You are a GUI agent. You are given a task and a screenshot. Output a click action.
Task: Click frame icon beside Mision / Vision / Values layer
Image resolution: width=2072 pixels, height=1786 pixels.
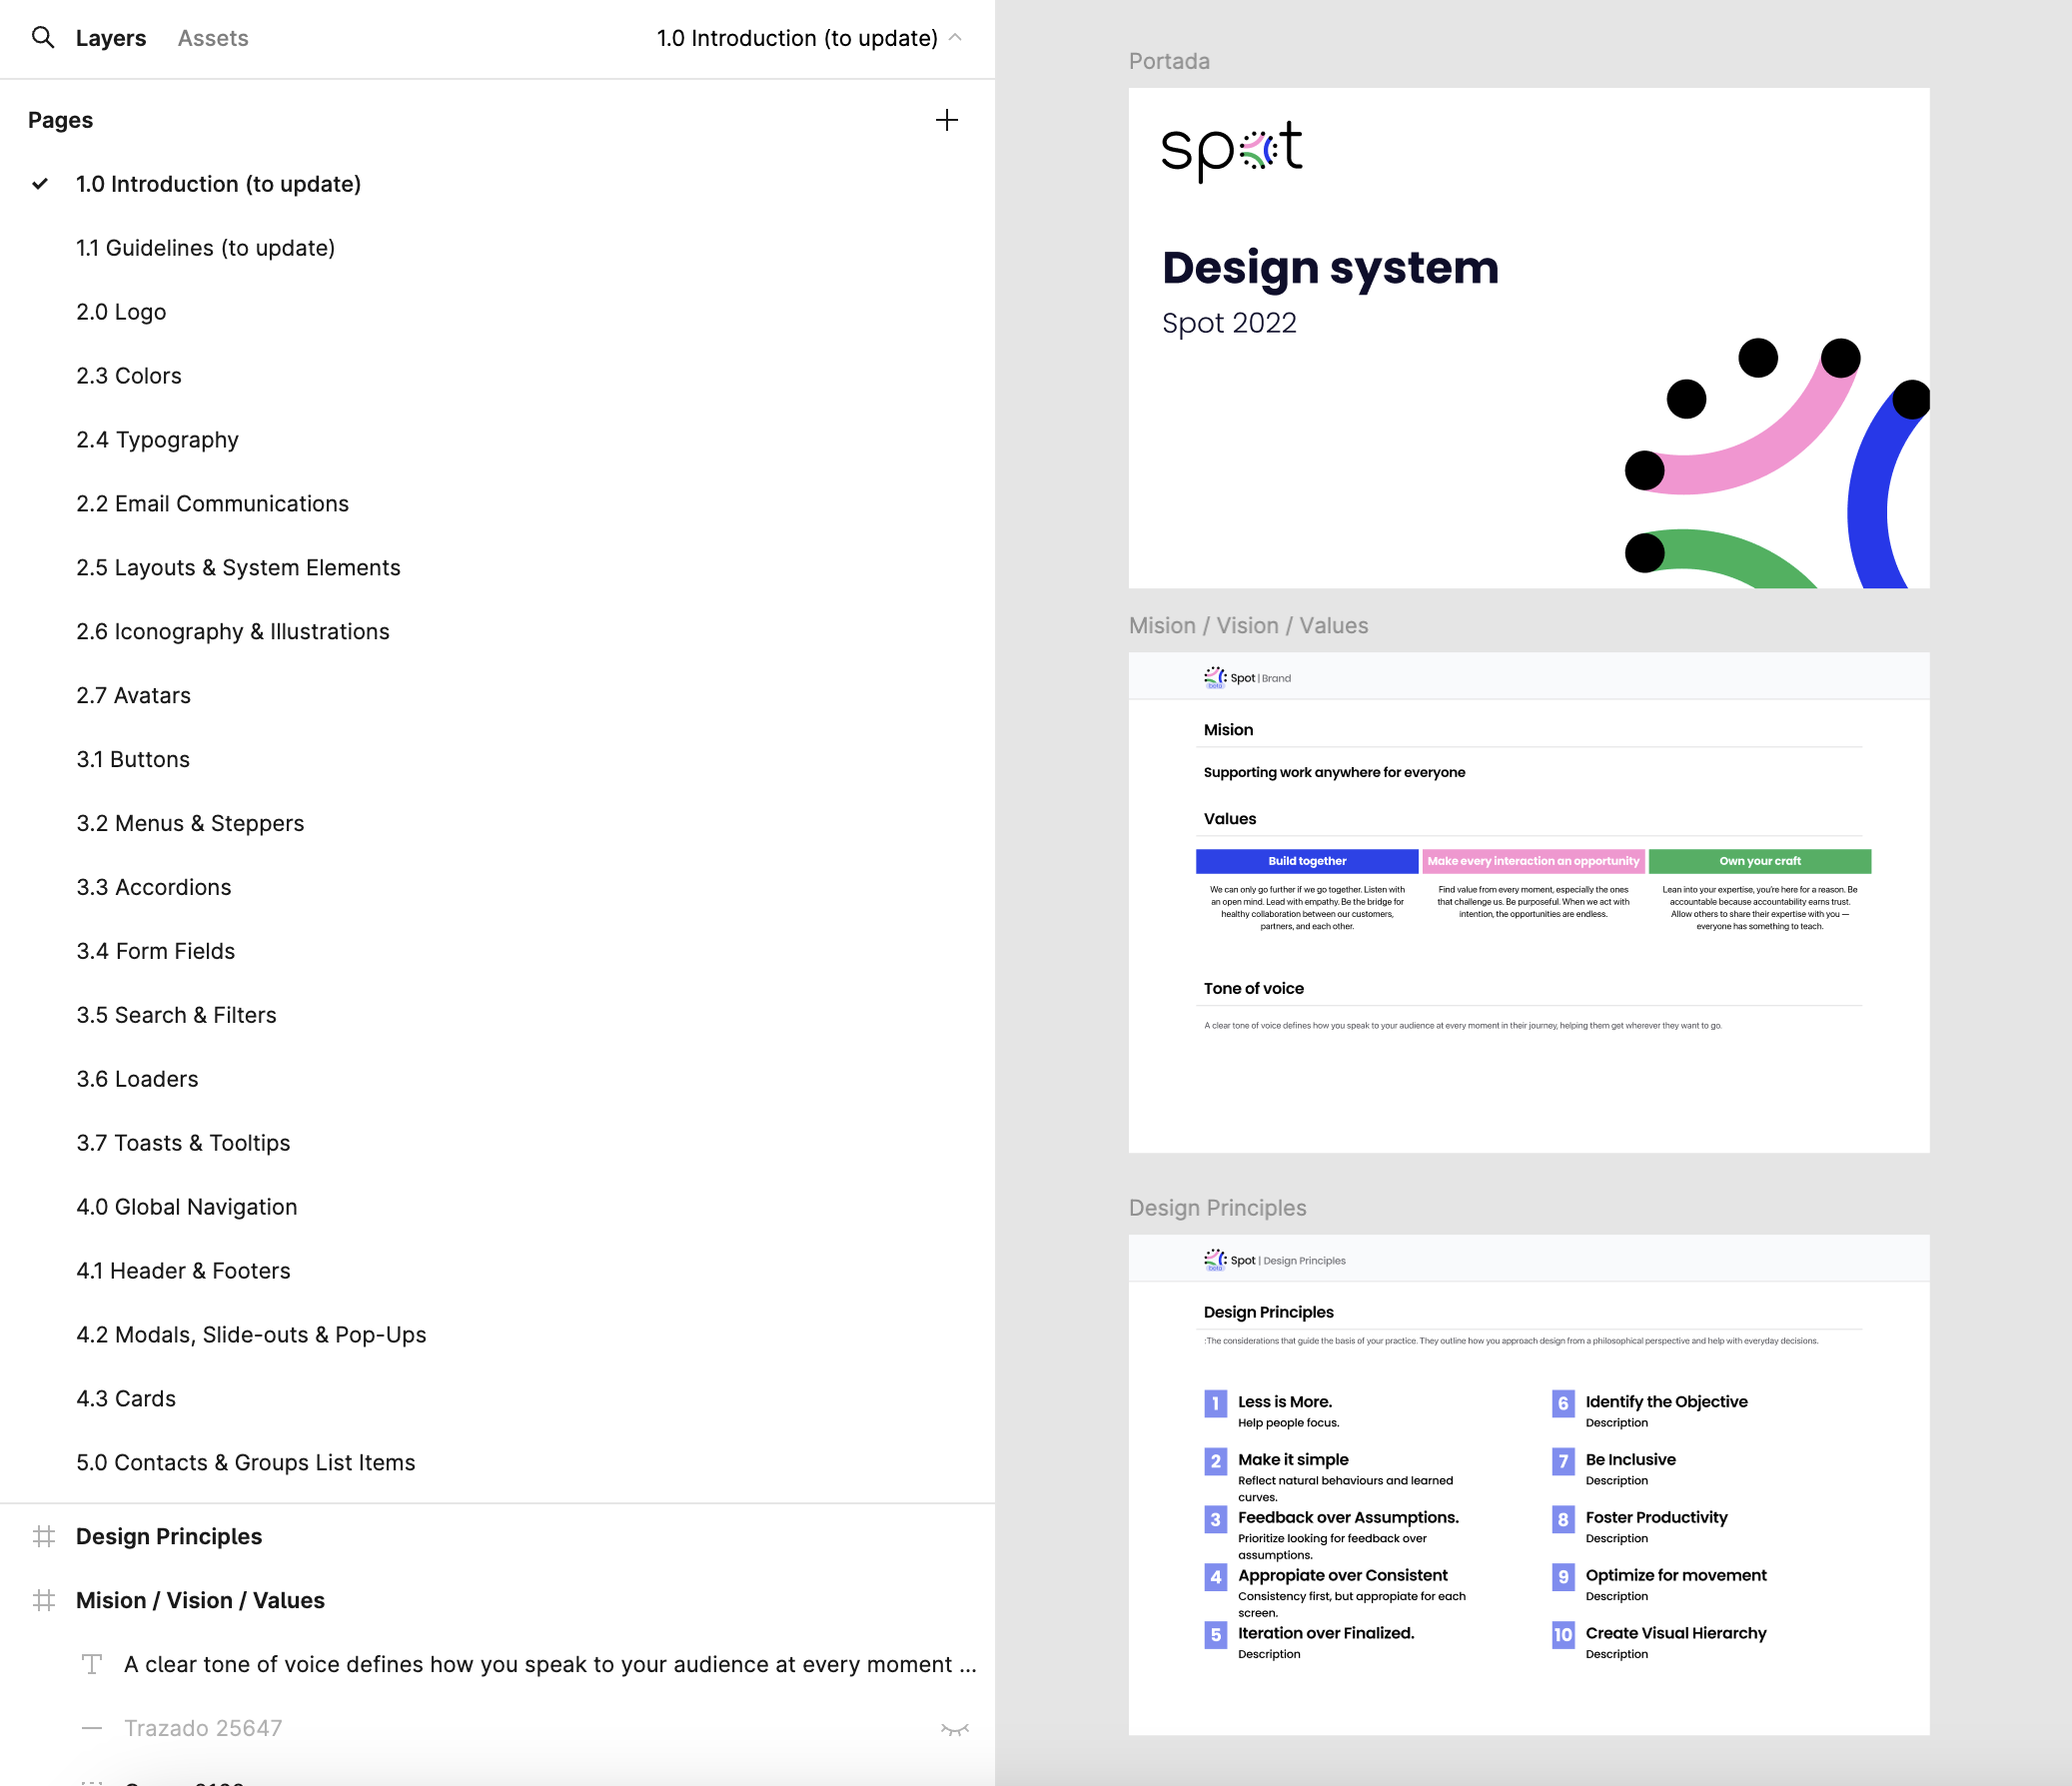pos(44,1600)
